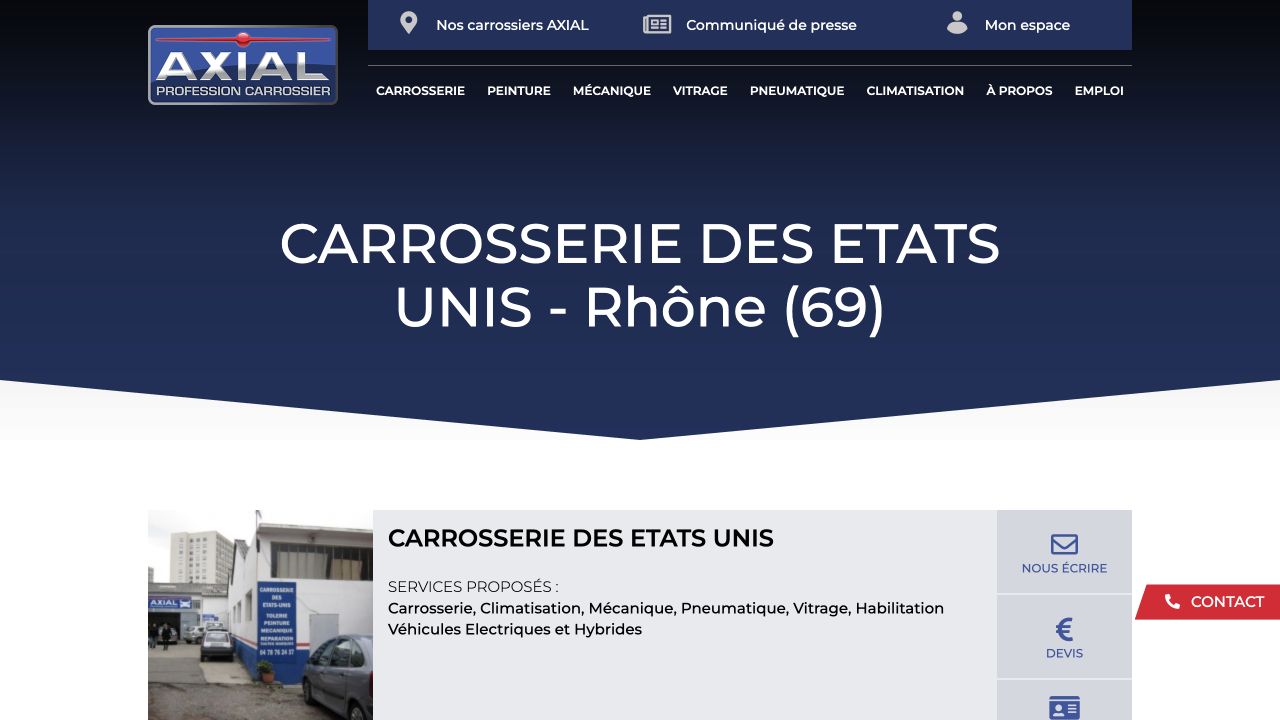Open the Climatisation menu
1280x720 pixels.
point(915,91)
